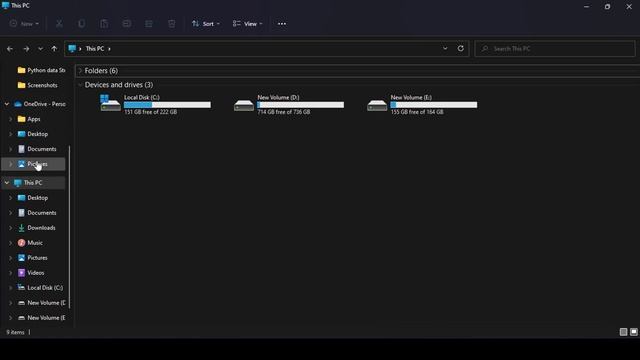Click the Copy toolbar icon
The height and width of the screenshot is (360, 640).
(x=82, y=24)
